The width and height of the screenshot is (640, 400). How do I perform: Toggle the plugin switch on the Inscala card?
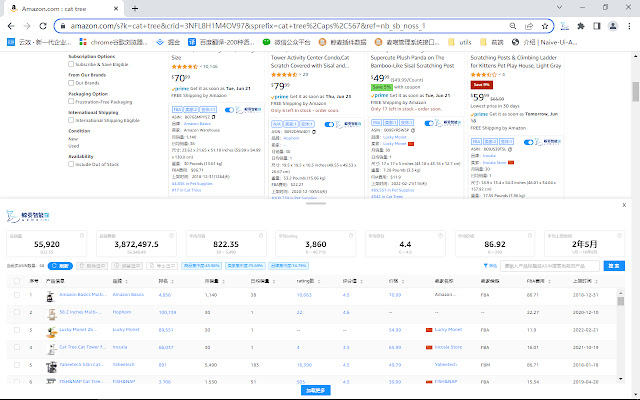click(x=529, y=142)
